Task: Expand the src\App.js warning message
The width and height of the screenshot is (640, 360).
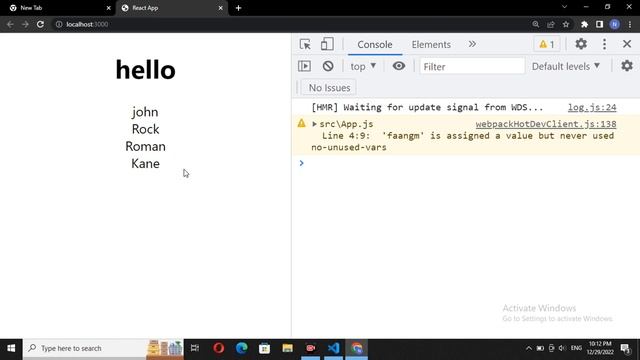Action: click(x=314, y=124)
